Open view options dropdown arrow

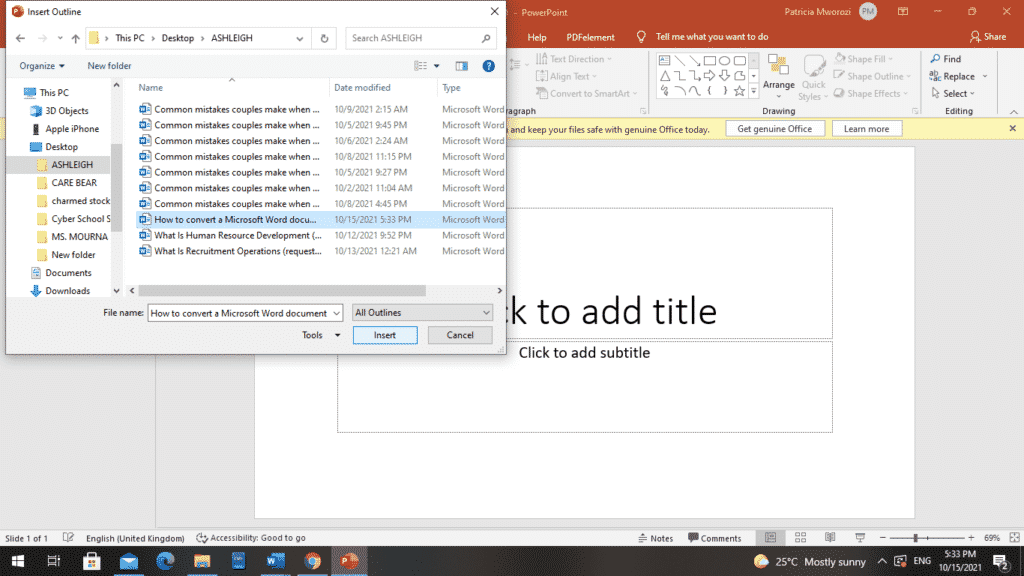point(437,66)
